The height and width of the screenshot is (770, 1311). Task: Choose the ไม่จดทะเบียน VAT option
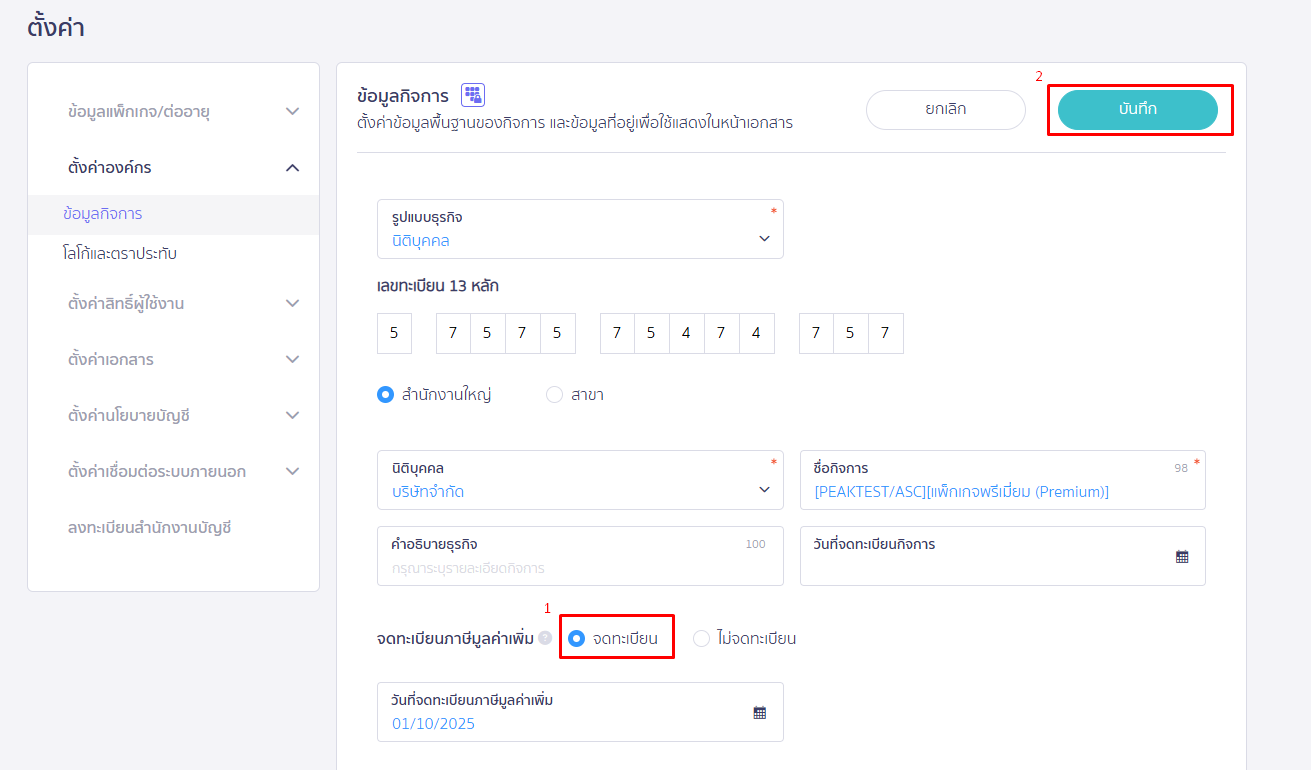coord(702,638)
